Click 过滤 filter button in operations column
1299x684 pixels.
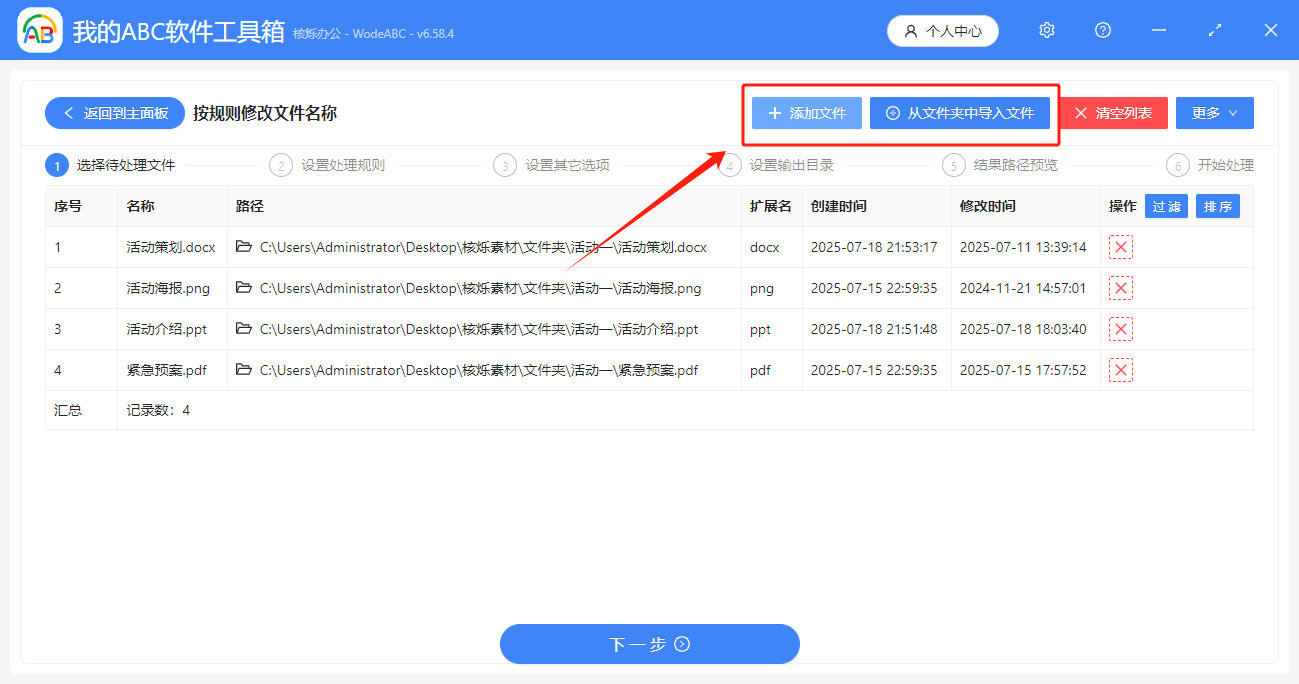(1166, 206)
